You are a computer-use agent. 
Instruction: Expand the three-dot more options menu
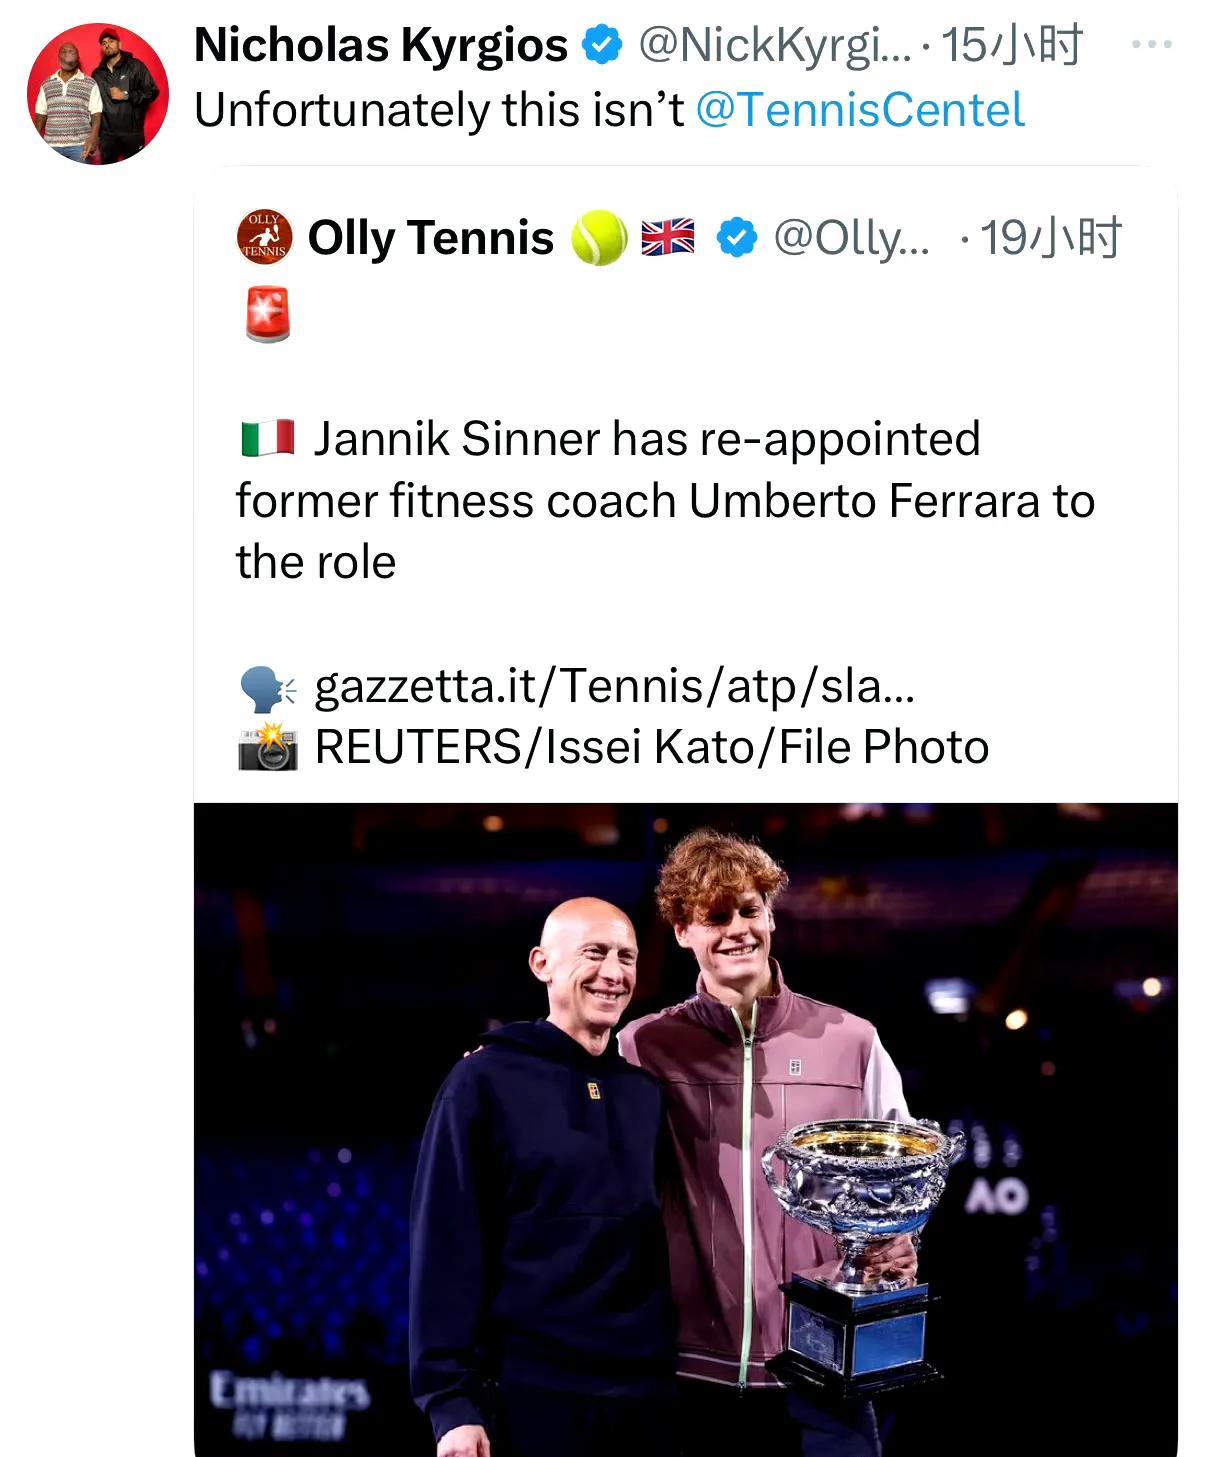(x=1151, y=45)
